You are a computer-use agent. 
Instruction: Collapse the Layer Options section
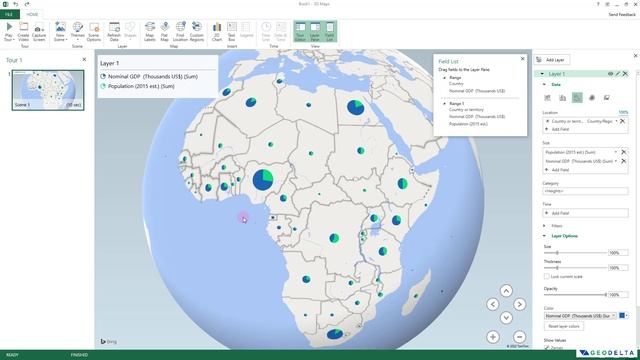pos(544,236)
